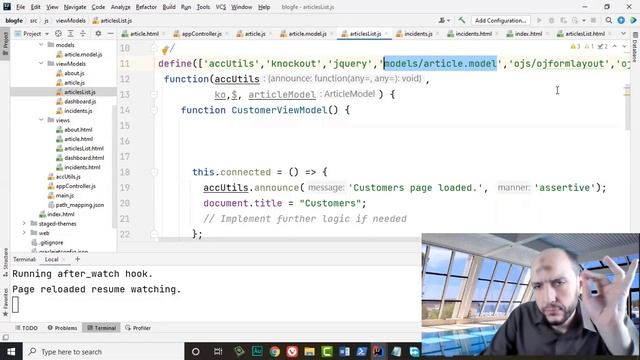
Task: Open File Explorer from the taskbar
Action: click(x=309, y=351)
